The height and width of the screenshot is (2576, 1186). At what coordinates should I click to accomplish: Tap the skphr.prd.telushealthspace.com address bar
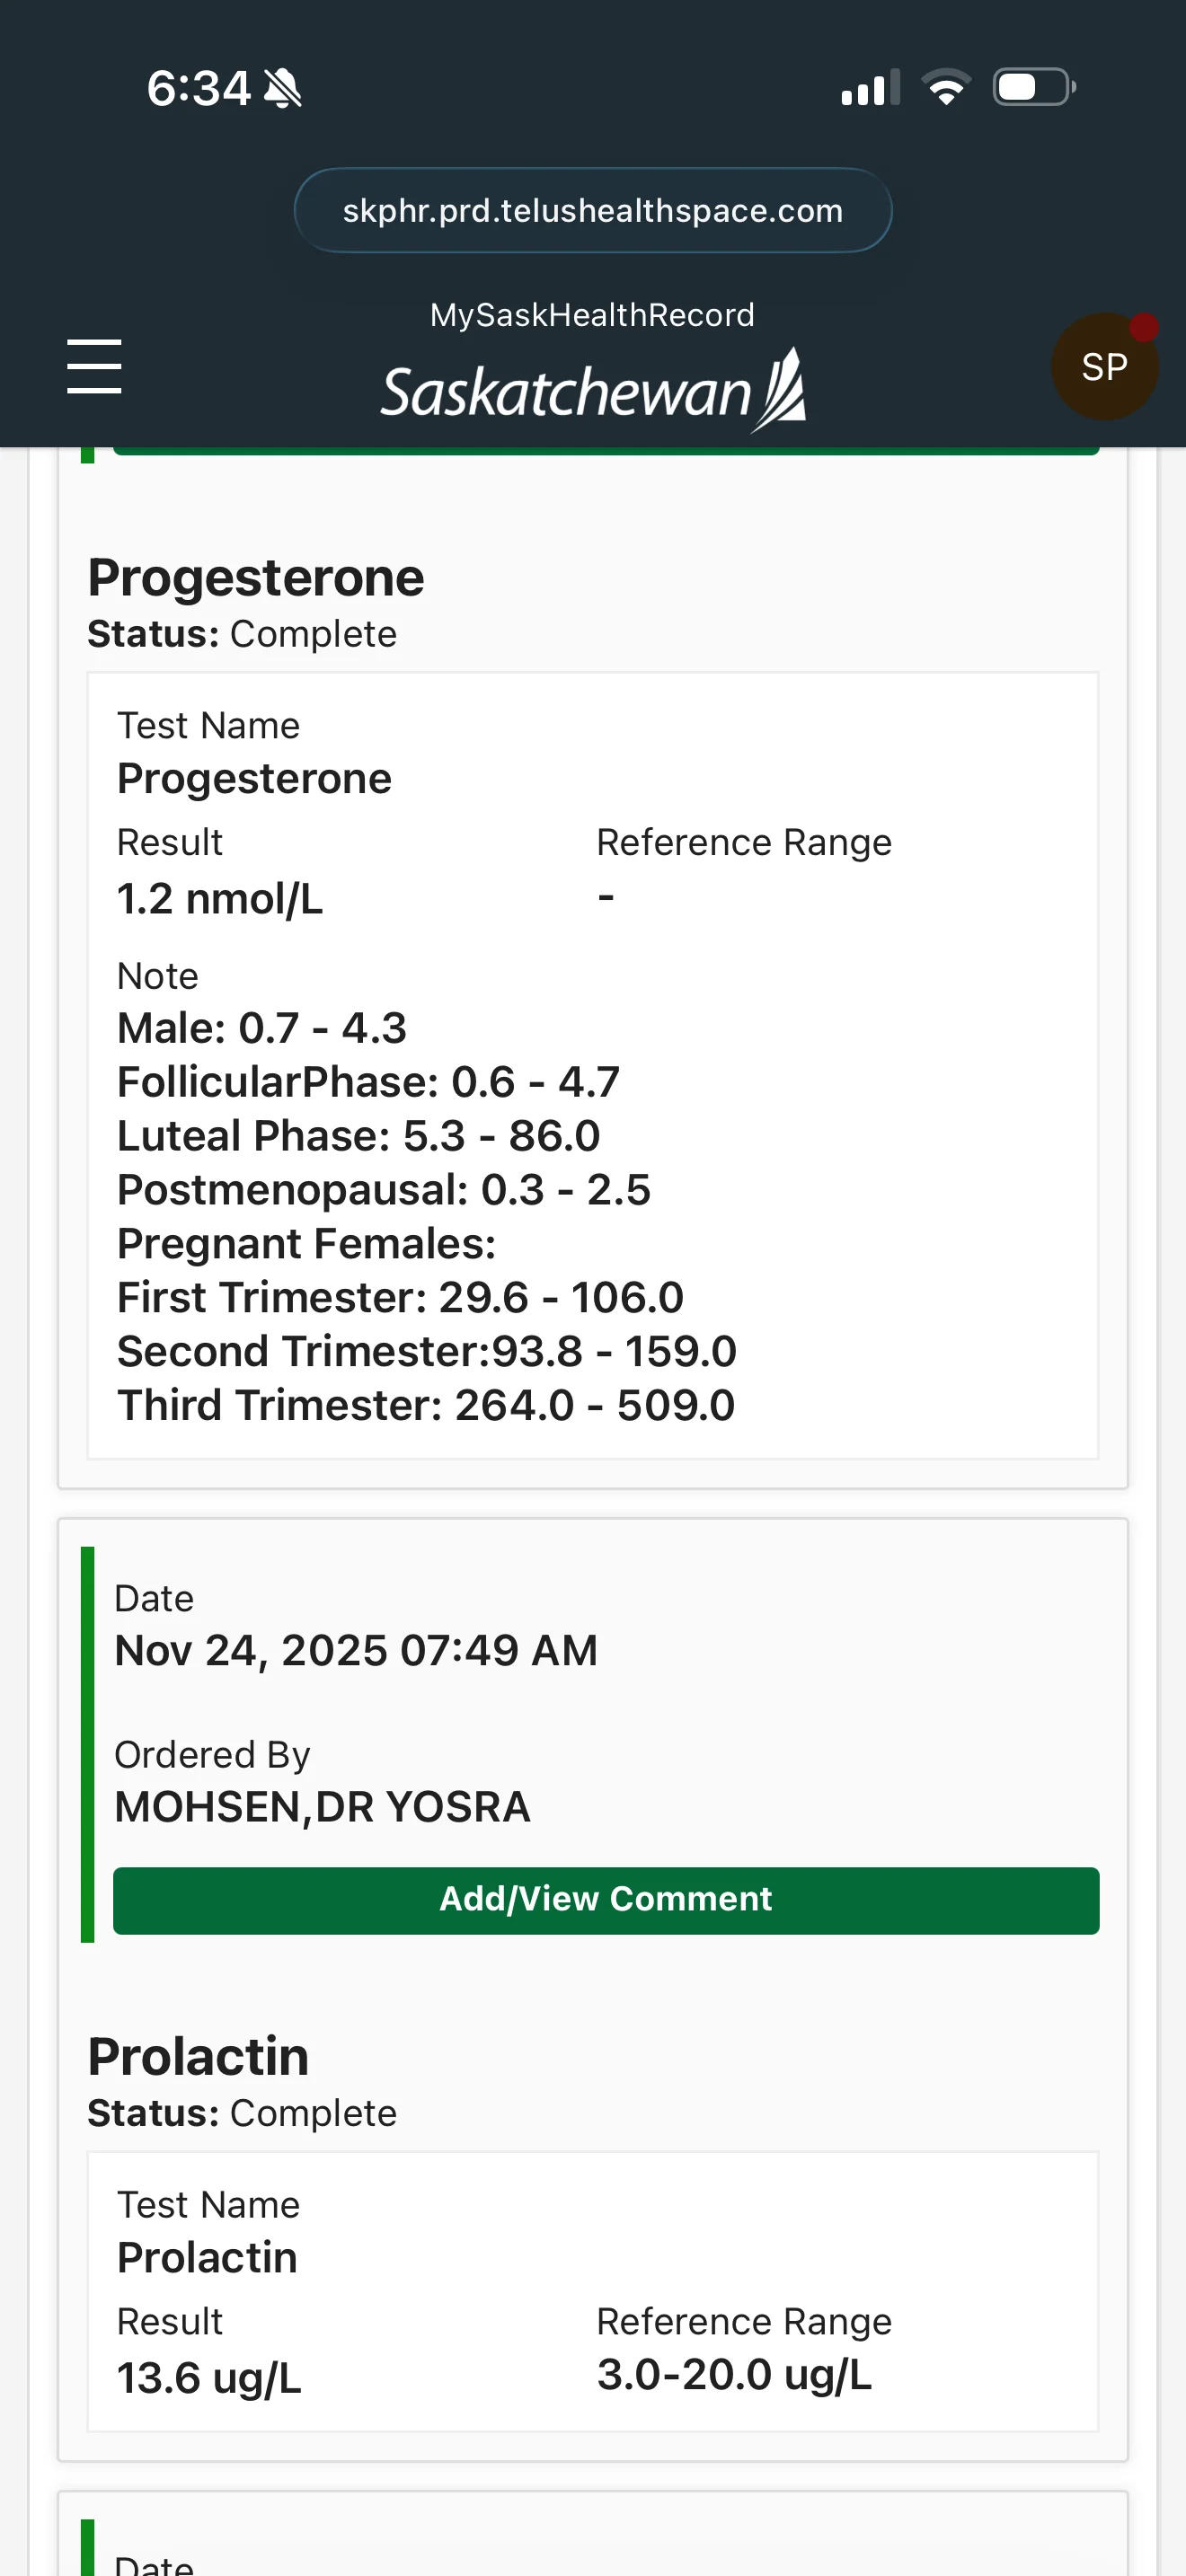click(593, 211)
